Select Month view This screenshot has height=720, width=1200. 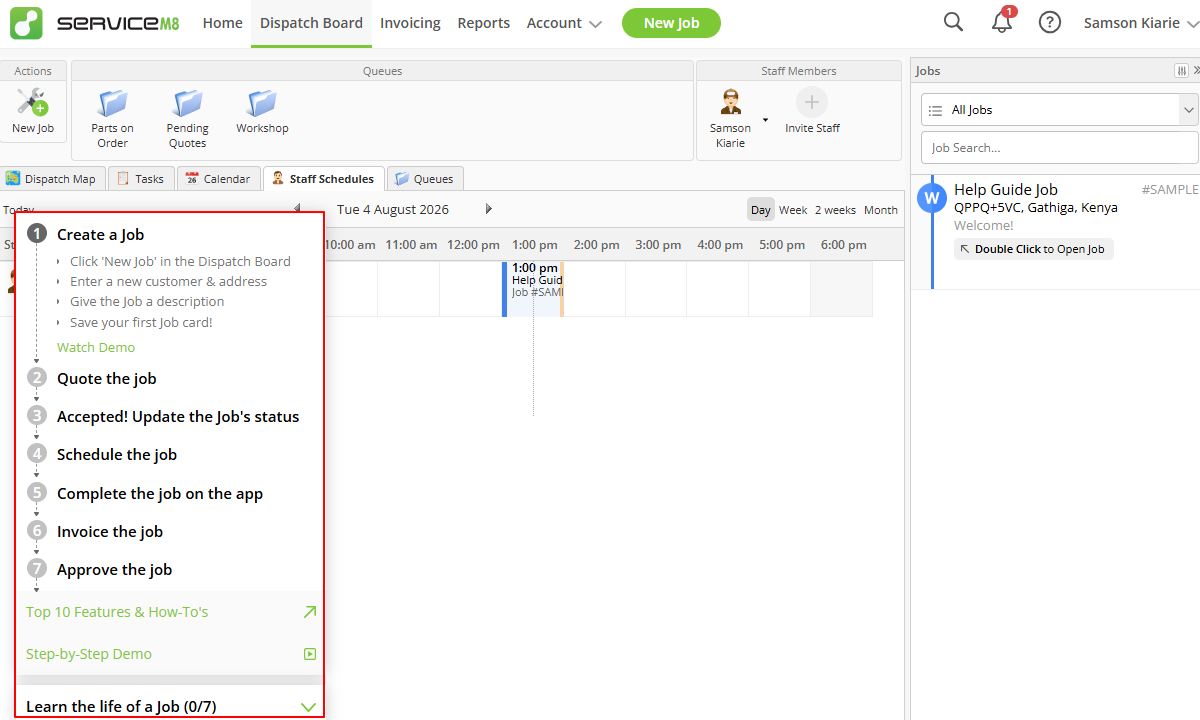tap(881, 210)
